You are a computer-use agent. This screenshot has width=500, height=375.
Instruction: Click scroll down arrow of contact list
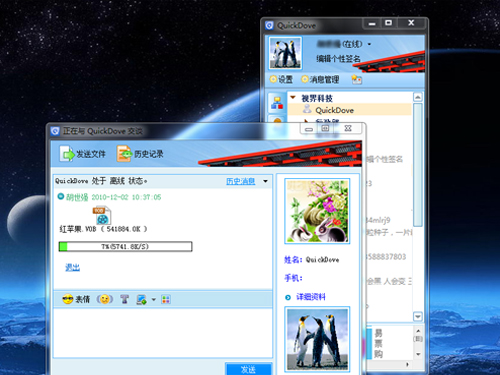pyautogui.click(x=418, y=316)
